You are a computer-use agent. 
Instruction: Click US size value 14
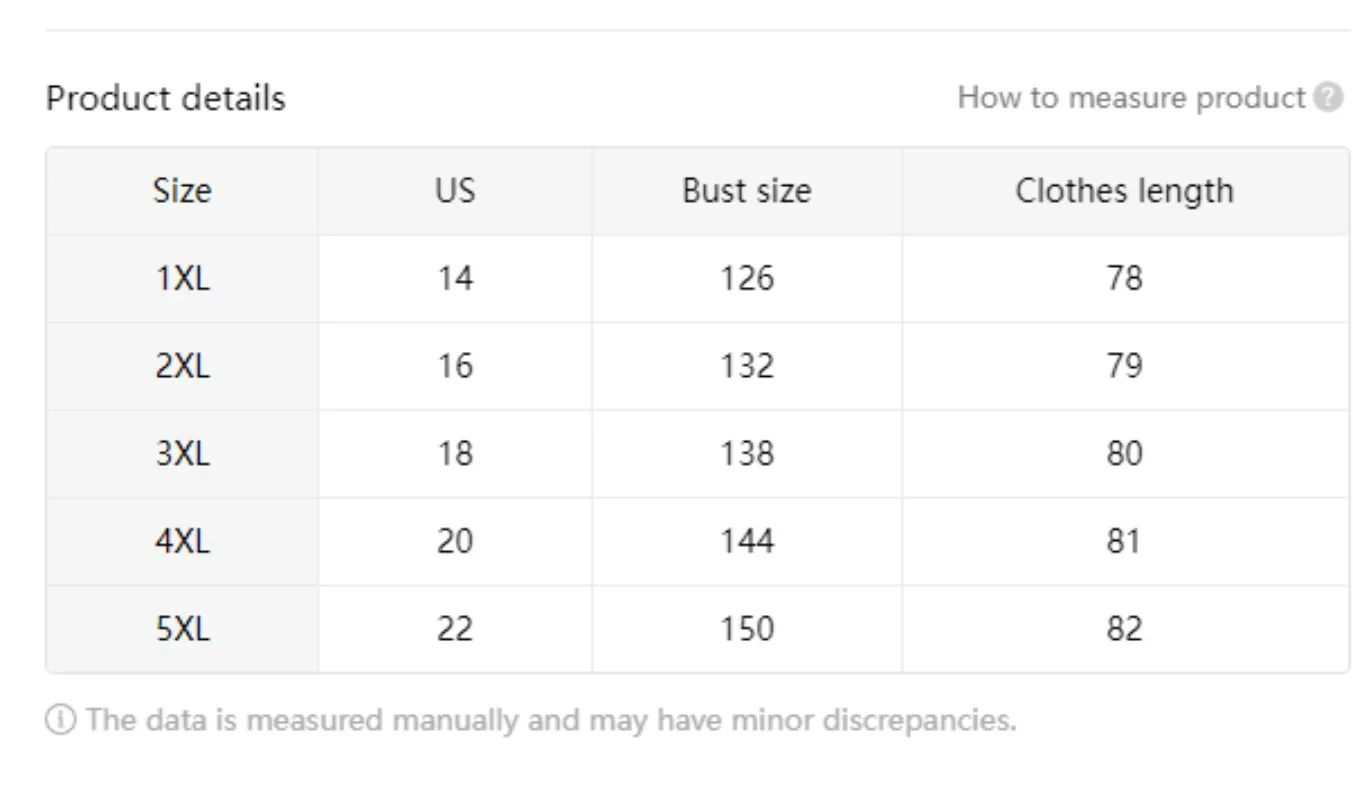455,278
